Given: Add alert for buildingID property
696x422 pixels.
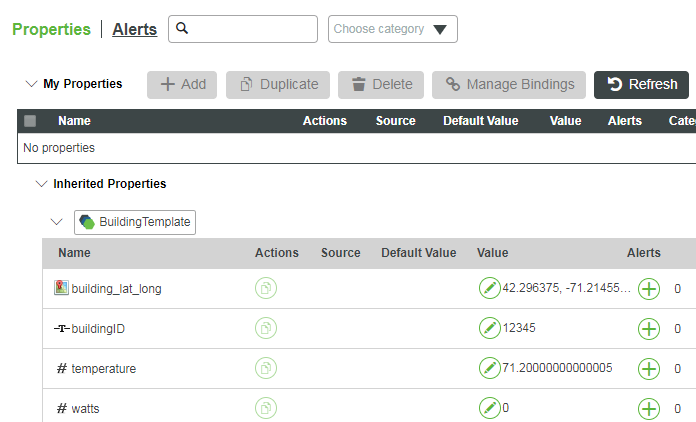Looking at the screenshot, I should point(649,328).
